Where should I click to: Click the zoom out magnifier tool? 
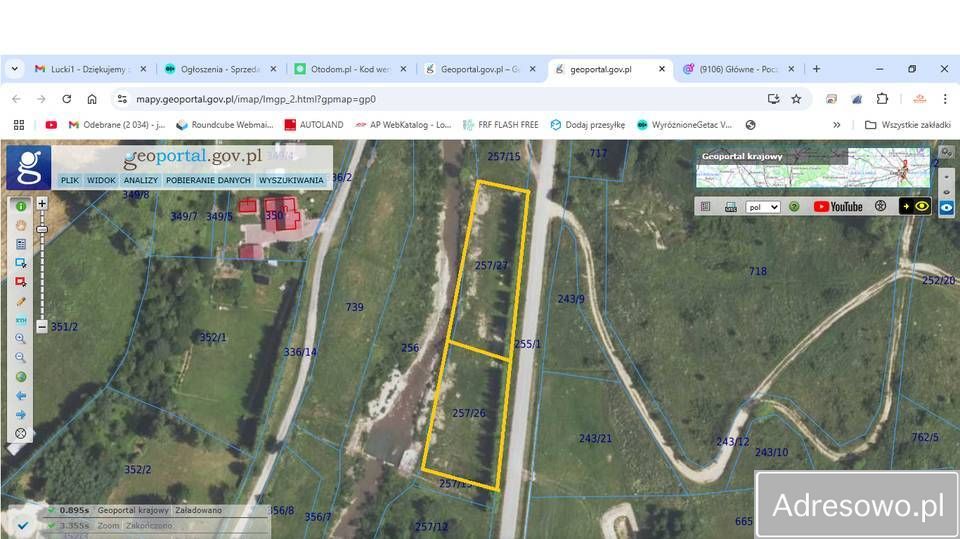click(x=20, y=358)
